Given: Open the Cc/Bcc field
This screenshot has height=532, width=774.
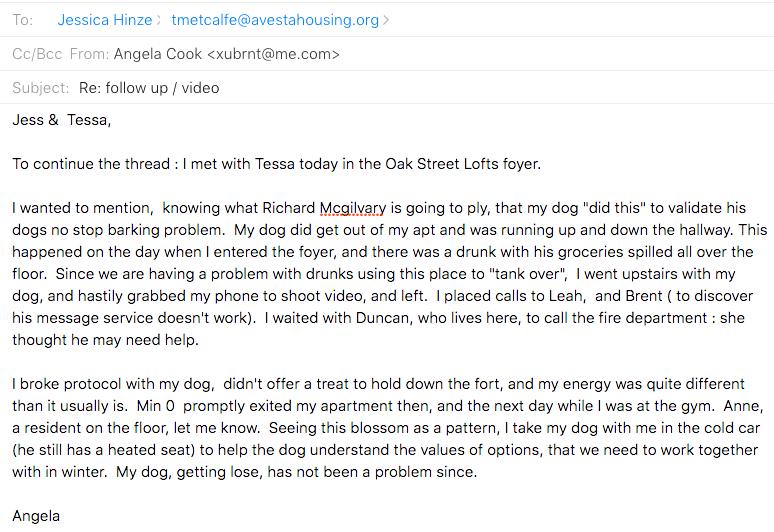Looking at the screenshot, I should pyautogui.click(x=38, y=54).
